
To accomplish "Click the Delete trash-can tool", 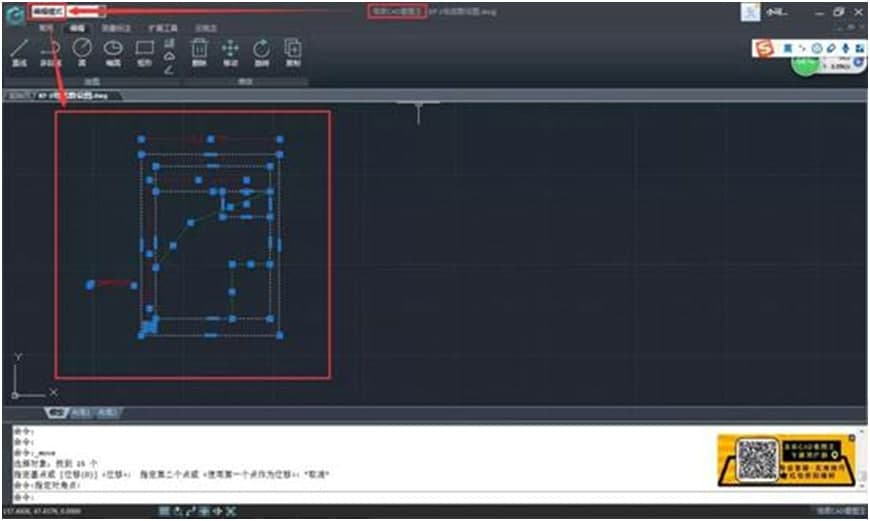I will 199,53.
